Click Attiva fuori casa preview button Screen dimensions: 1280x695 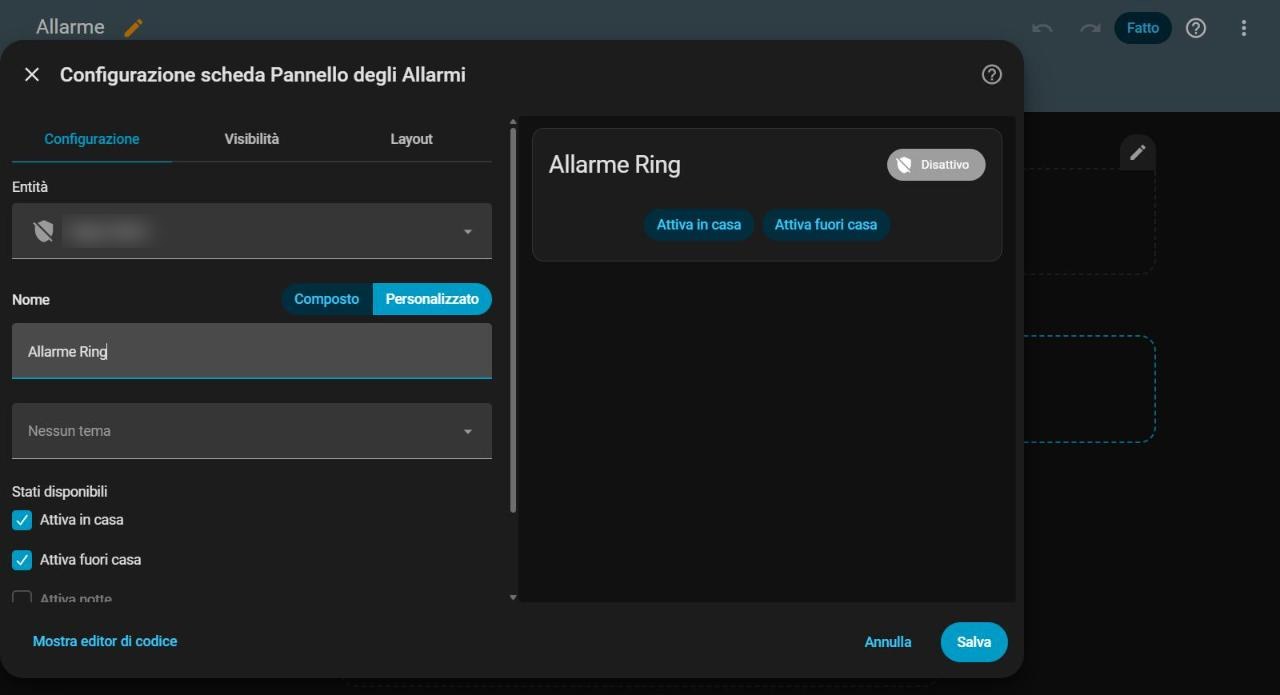pyautogui.click(x=826, y=225)
